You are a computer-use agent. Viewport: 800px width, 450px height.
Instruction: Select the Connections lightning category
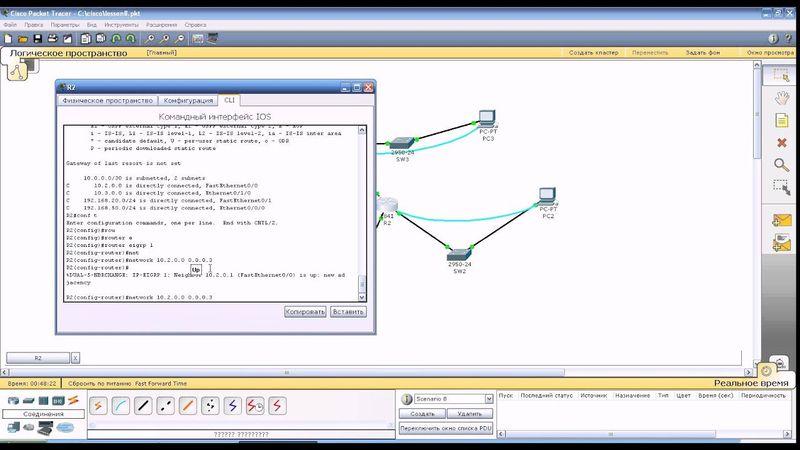[x=73, y=401]
